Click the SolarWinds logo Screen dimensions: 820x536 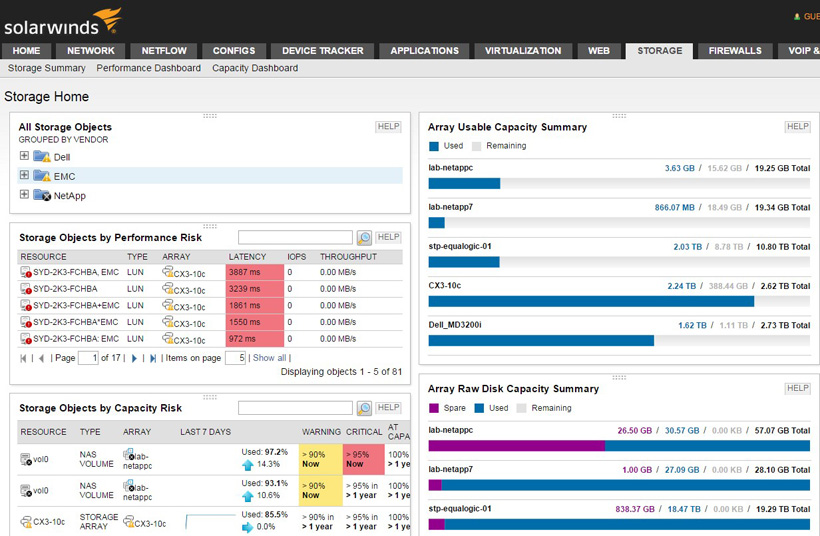coord(62,20)
